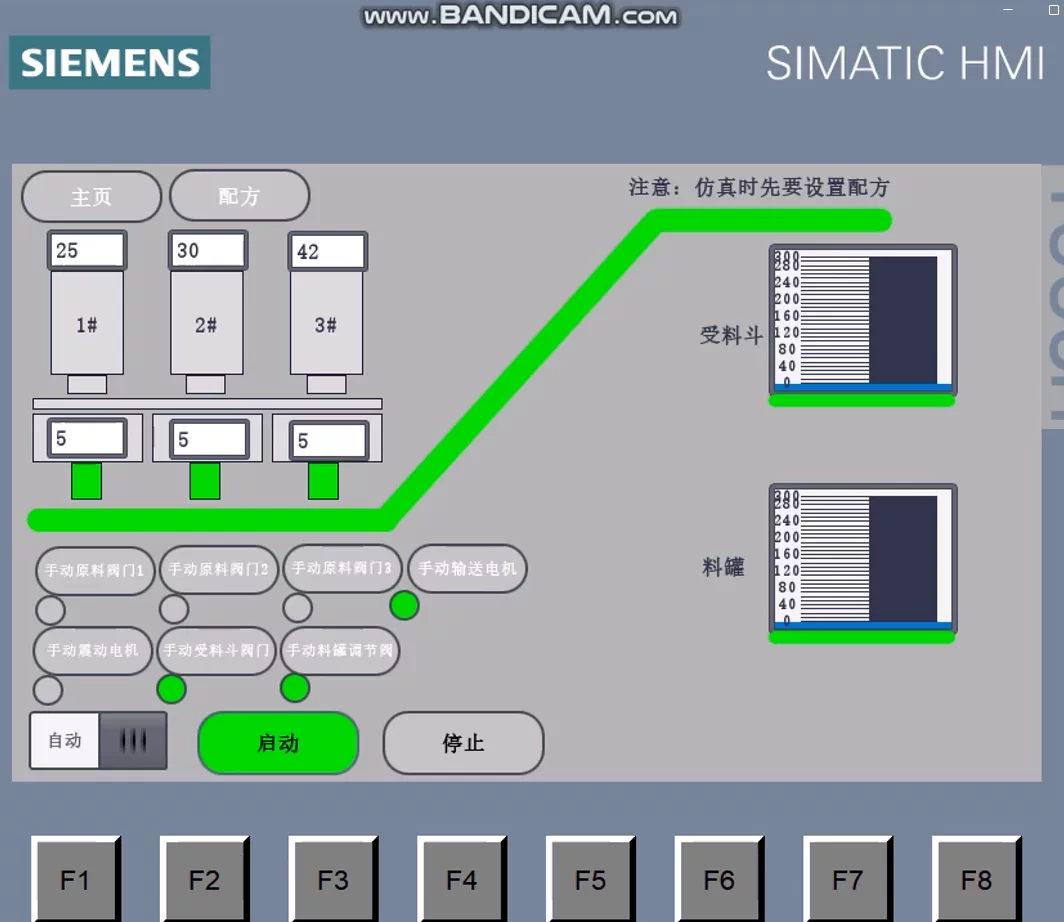
Task: Open the 配方 recipe screen
Action: (240, 196)
